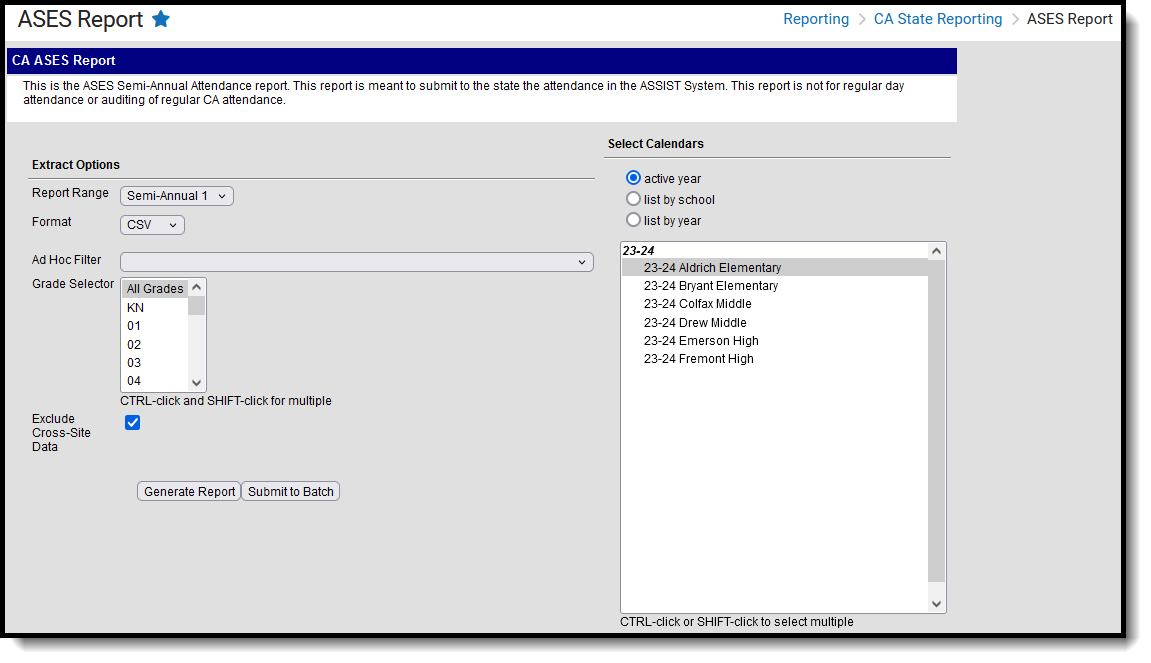Click the 23-24 year header in calendar list
The height and width of the screenshot is (663, 1151).
click(x=639, y=250)
